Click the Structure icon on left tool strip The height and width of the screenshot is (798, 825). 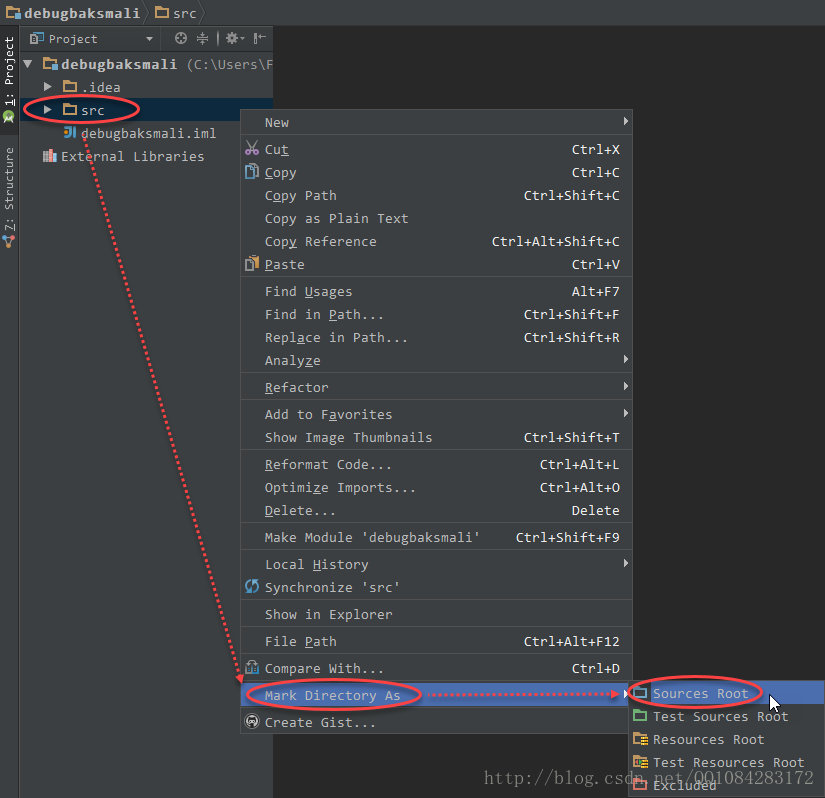pos(8,241)
